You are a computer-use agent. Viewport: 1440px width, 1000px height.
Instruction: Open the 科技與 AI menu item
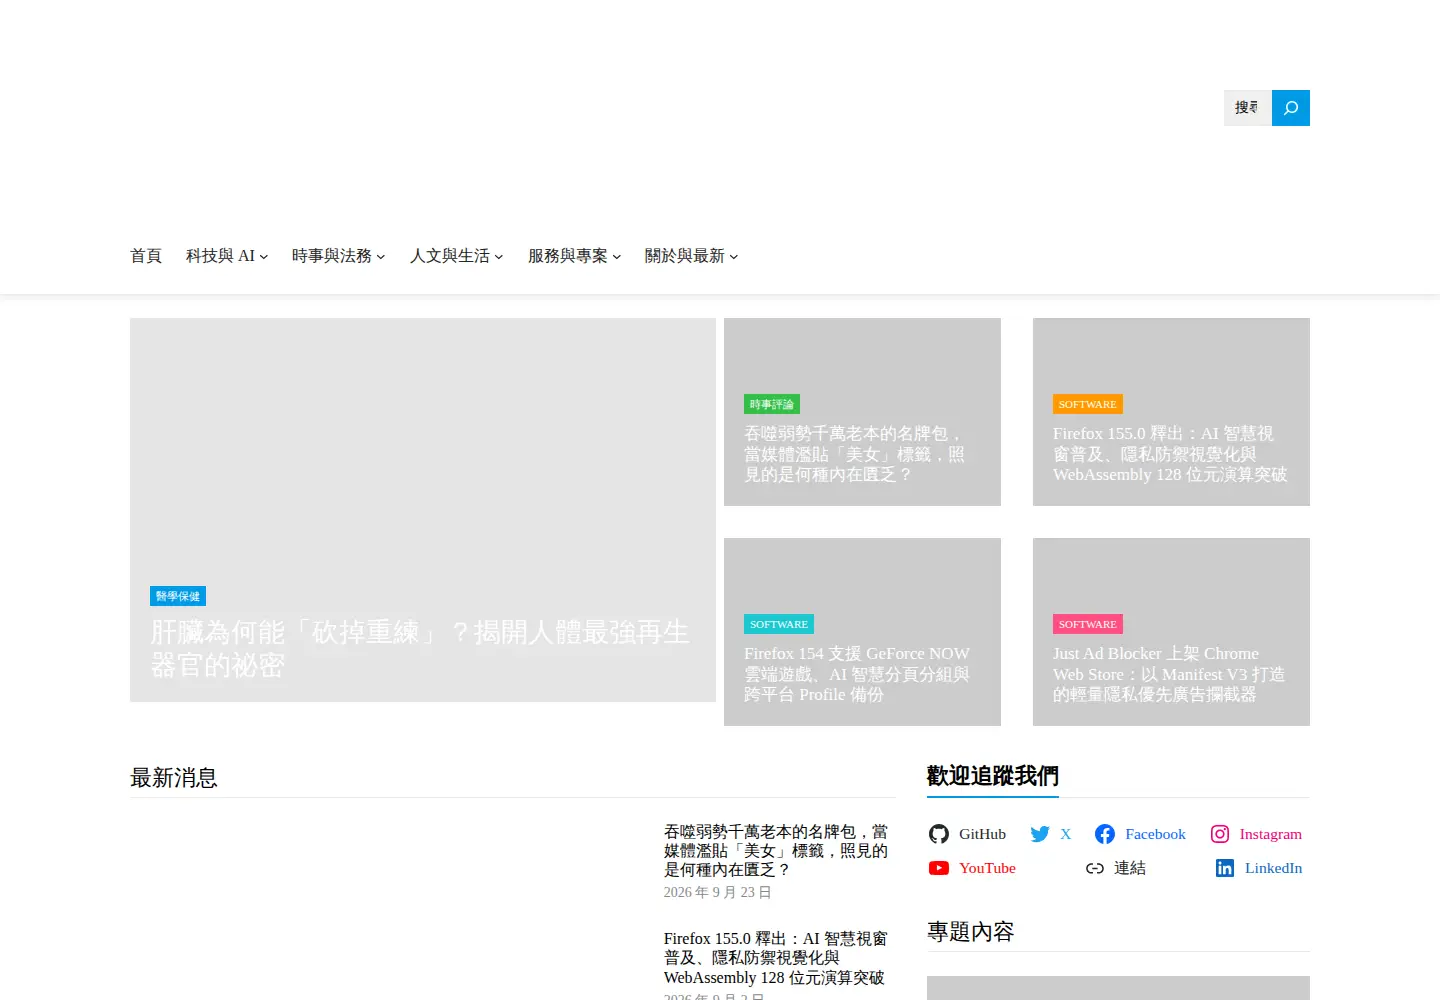[x=220, y=256]
